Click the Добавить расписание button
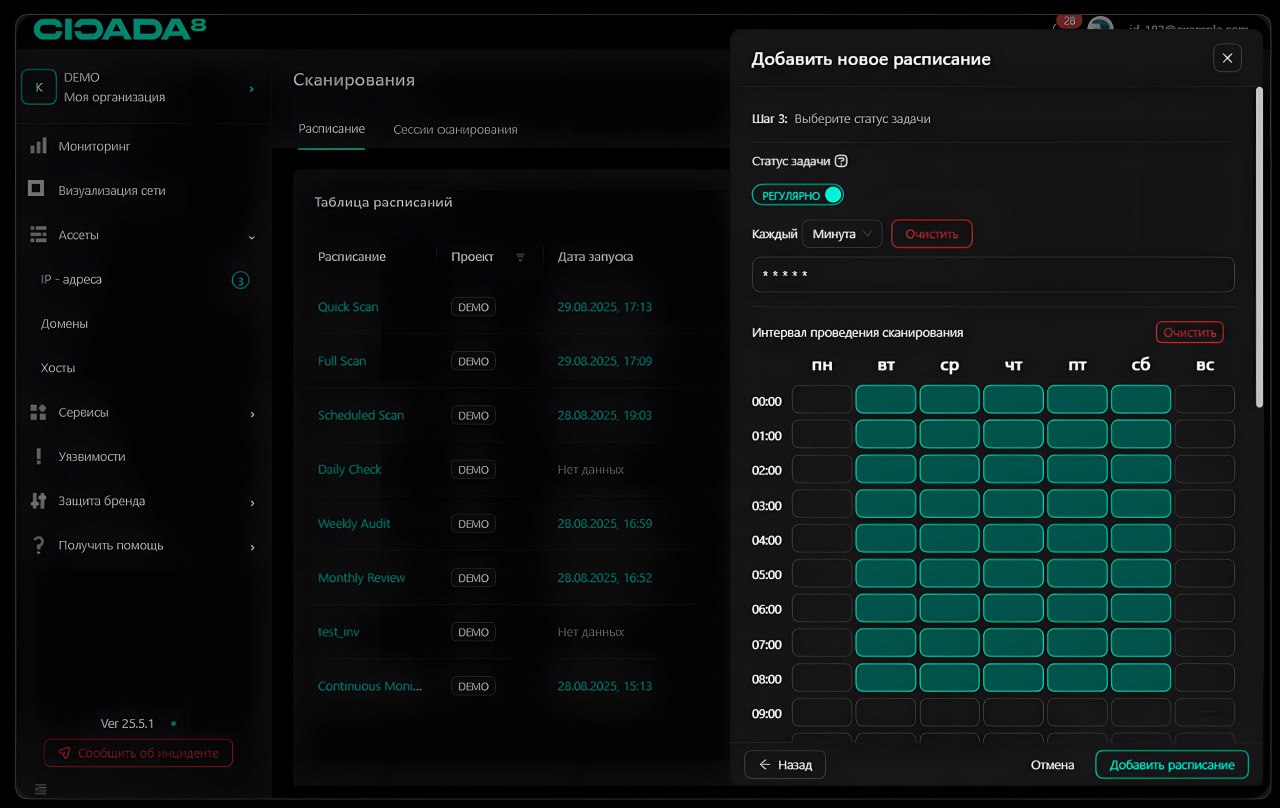 click(1171, 765)
